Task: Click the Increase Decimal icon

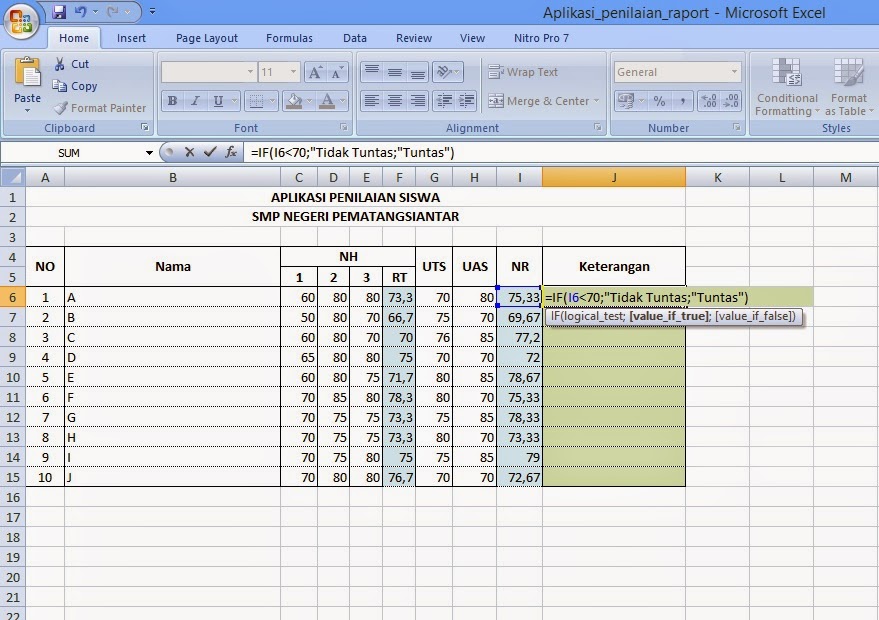Action: [x=707, y=100]
